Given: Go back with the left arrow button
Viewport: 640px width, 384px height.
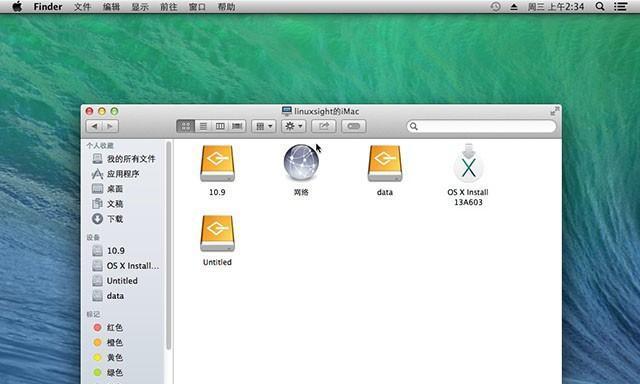Looking at the screenshot, I should (94, 126).
